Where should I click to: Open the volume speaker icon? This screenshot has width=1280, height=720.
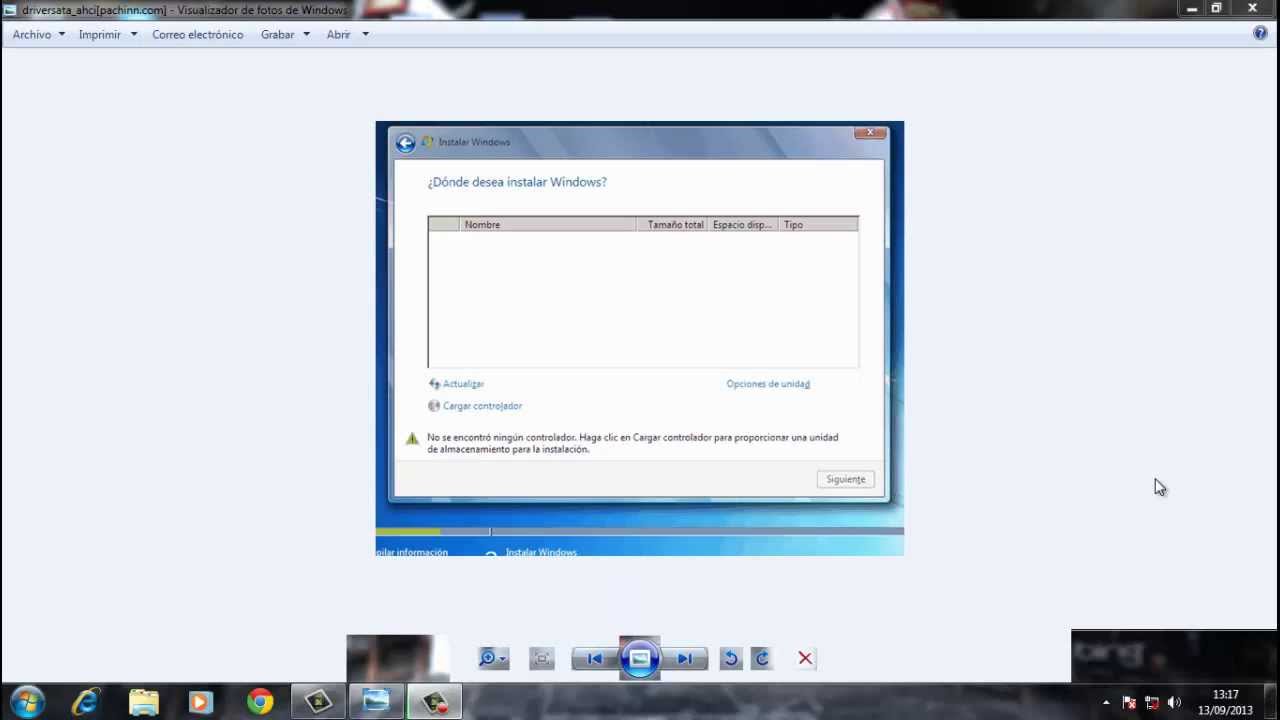pyautogui.click(x=1174, y=702)
